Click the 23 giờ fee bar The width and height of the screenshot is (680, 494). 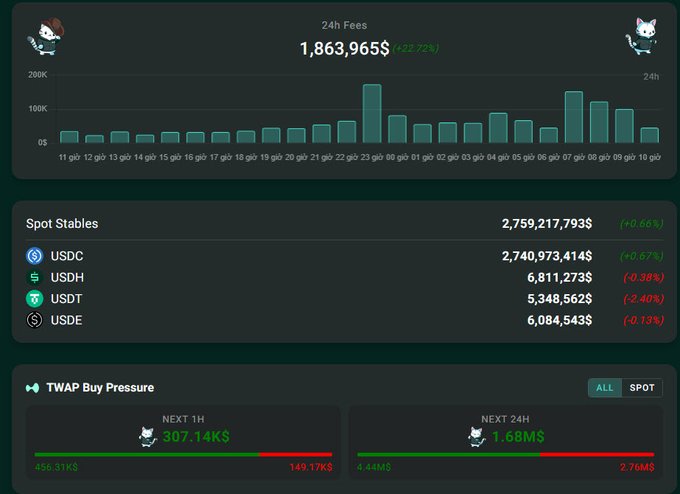coord(372,114)
